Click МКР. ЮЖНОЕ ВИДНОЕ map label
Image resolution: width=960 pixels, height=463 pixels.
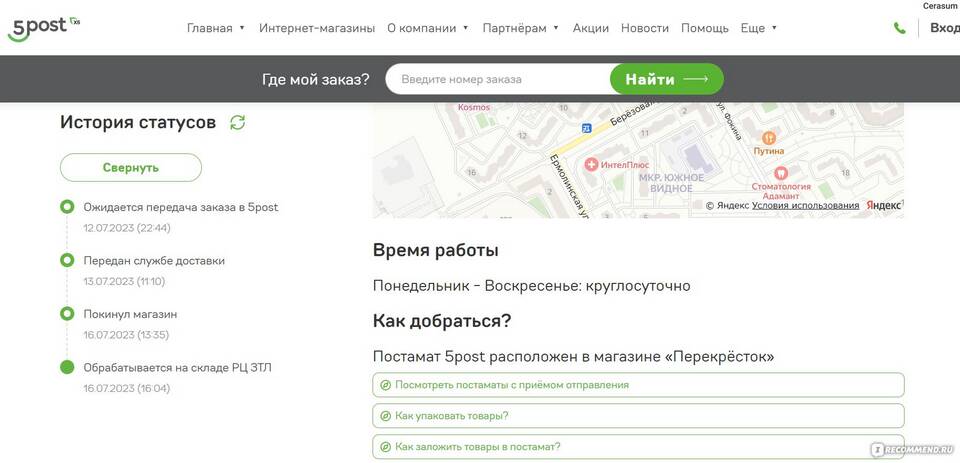pyautogui.click(x=671, y=183)
